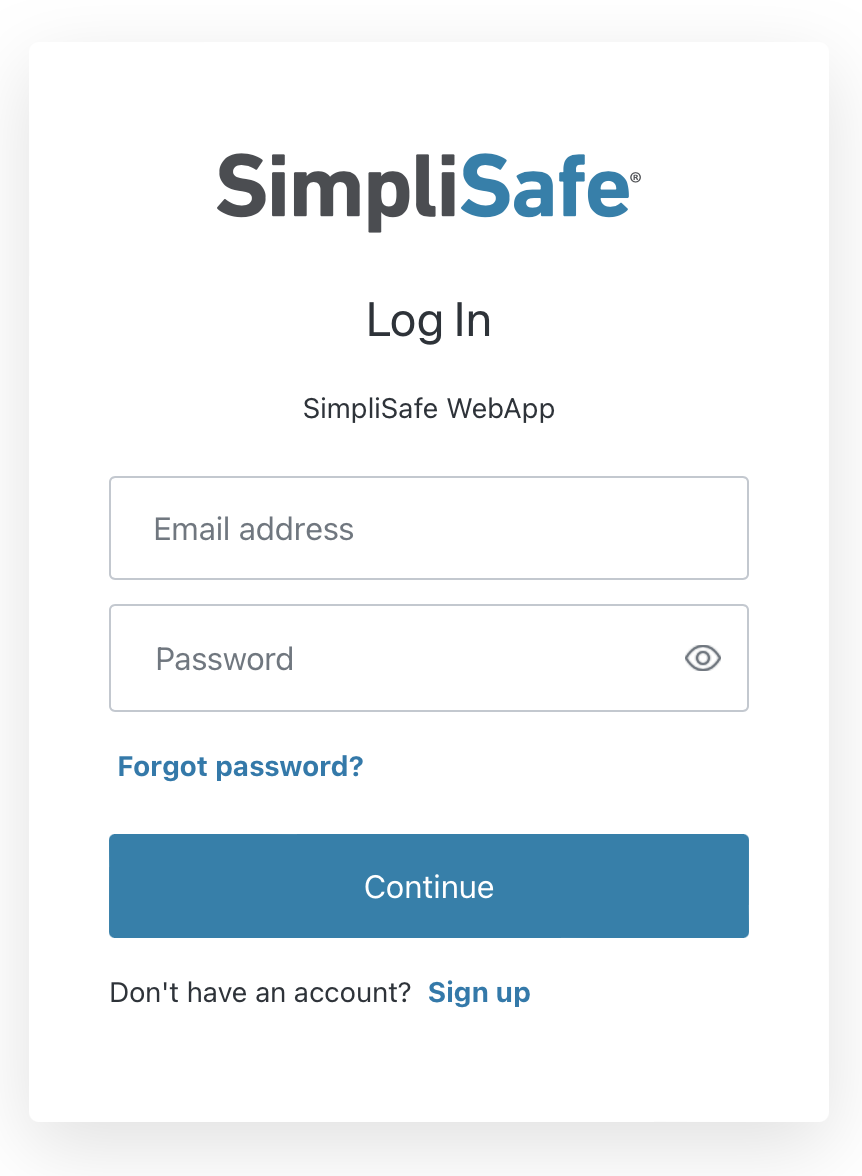The width and height of the screenshot is (862, 1176).
Task: Click the Log In heading
Action: [428, 321]
